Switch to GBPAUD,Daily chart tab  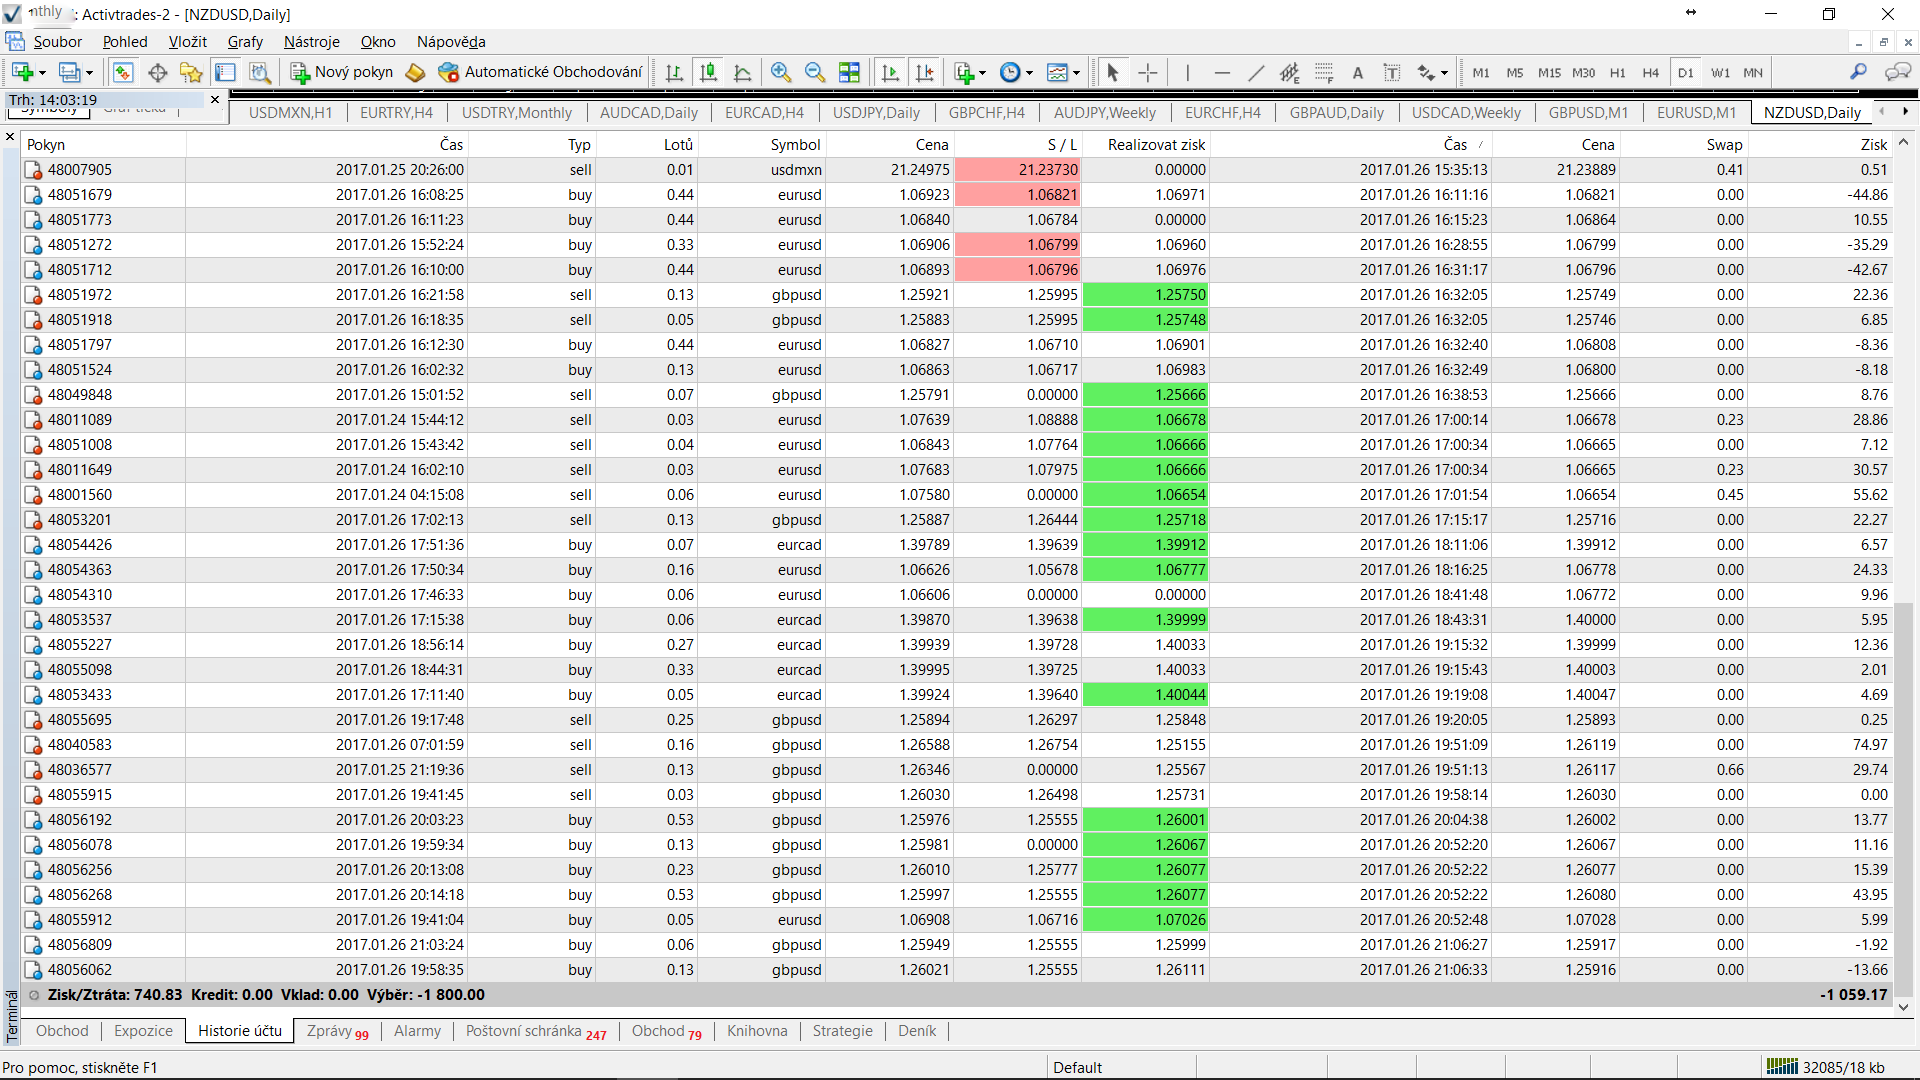coord(1336,113)
